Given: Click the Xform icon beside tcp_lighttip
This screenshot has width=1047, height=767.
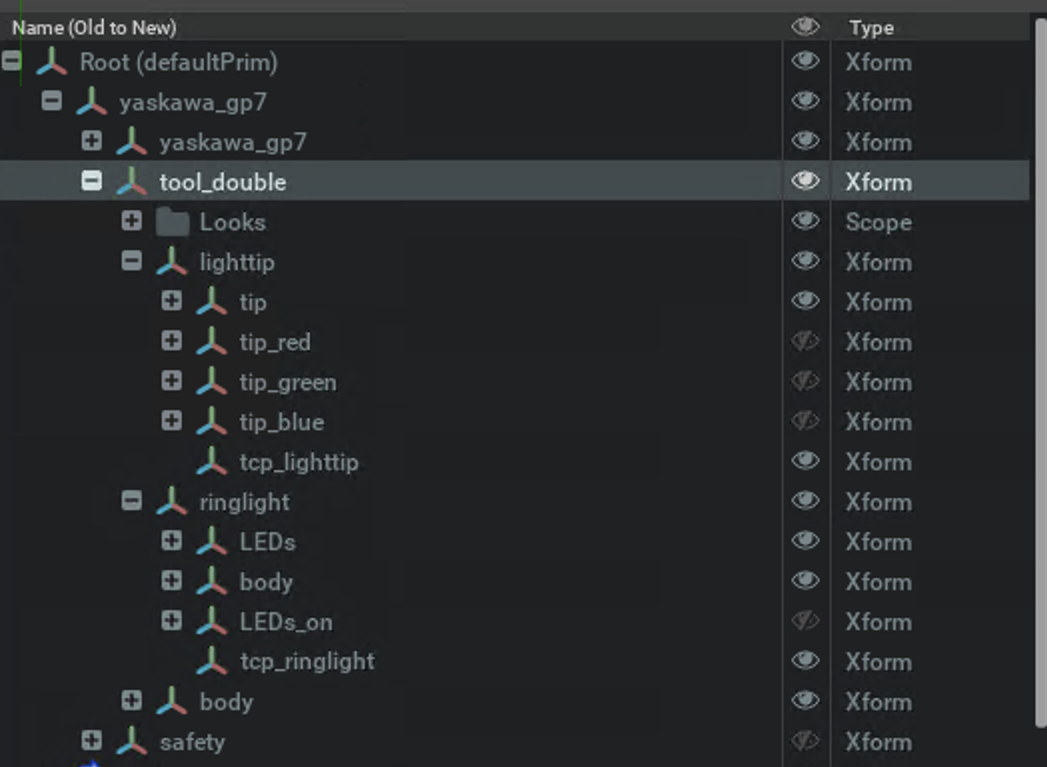Looking at the screenshot, I should point(212,462).
